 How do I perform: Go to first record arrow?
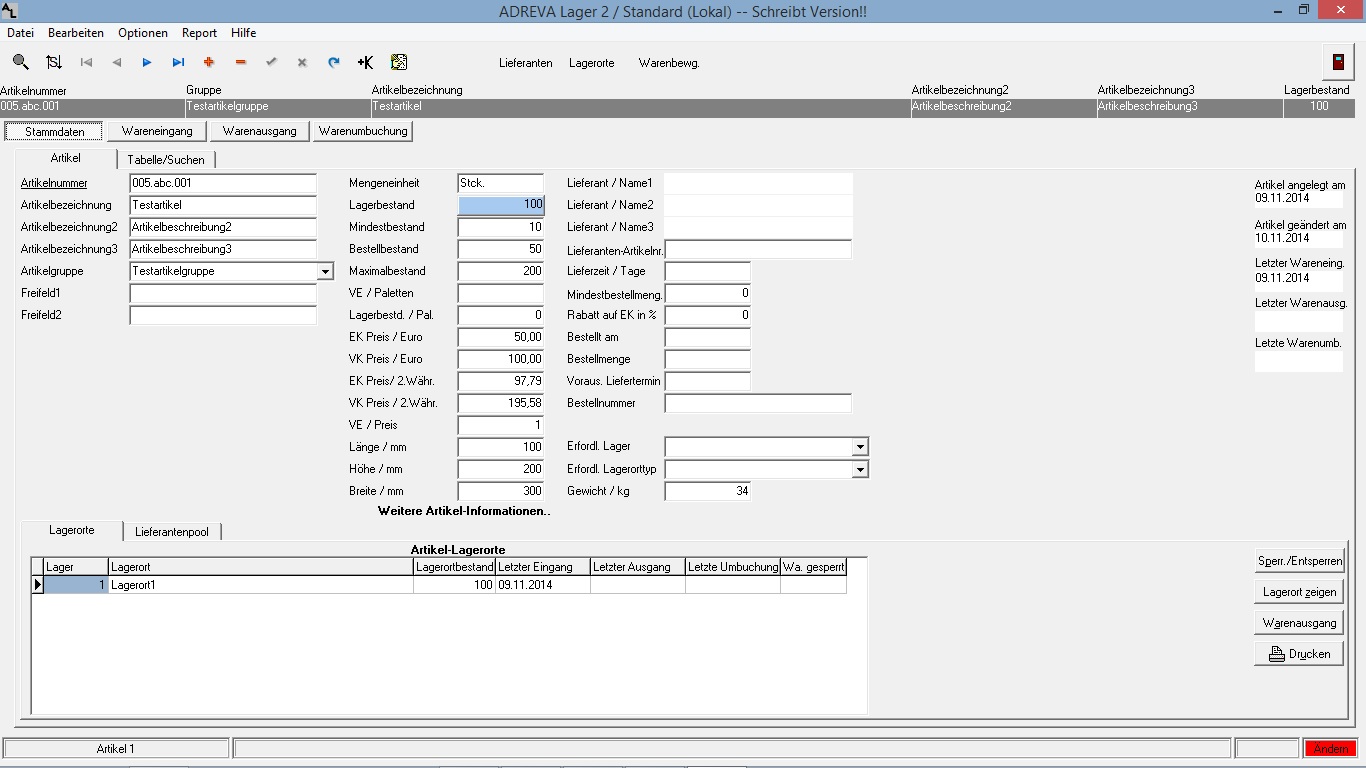coord(86,62)
